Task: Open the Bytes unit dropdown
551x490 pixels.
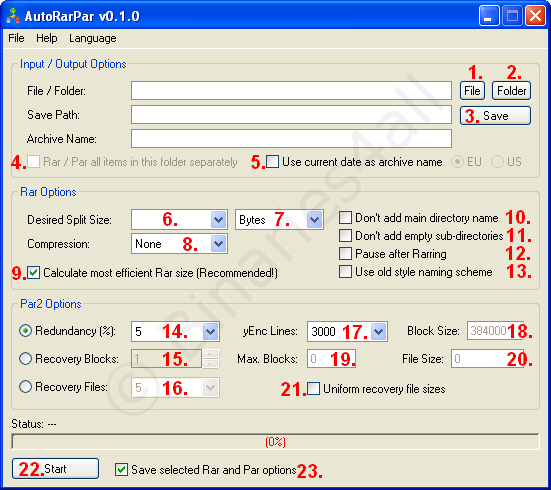Action: click(314, 220)
